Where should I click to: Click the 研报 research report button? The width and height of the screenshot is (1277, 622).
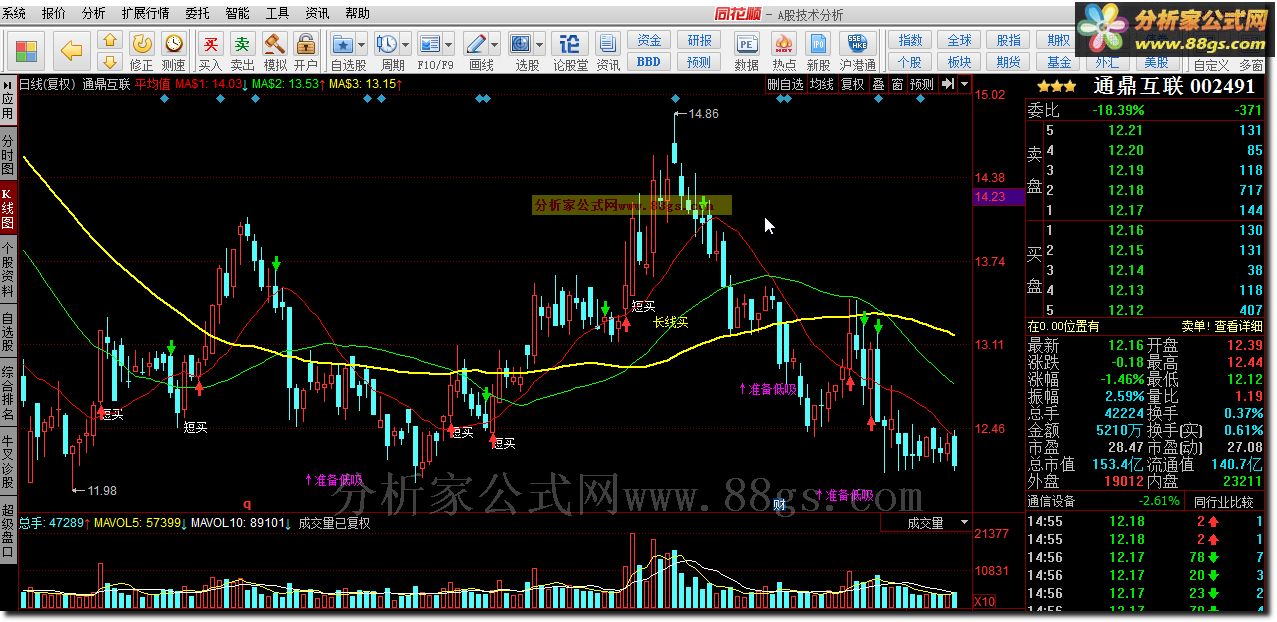(x=700, y=40)
